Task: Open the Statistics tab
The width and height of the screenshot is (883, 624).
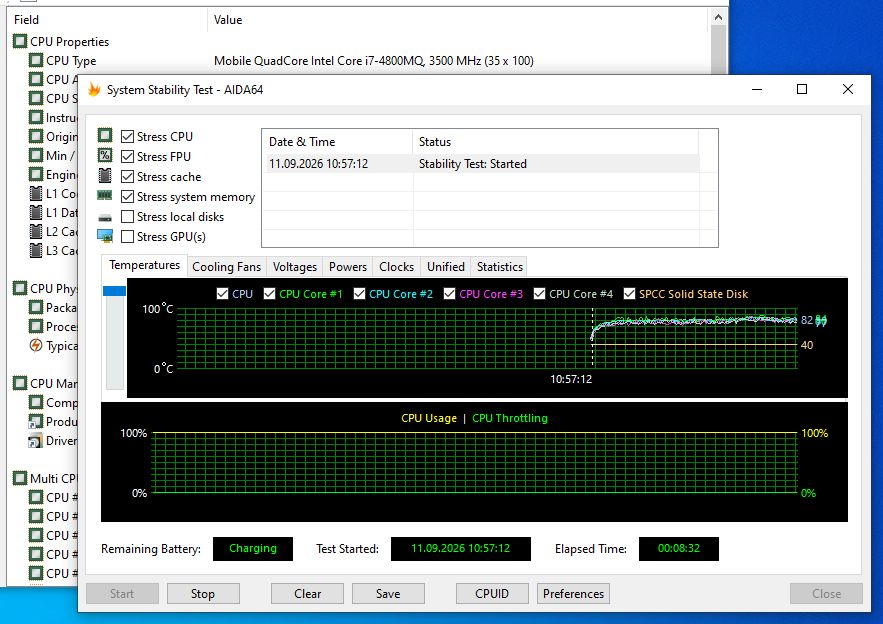Action: 500,267
